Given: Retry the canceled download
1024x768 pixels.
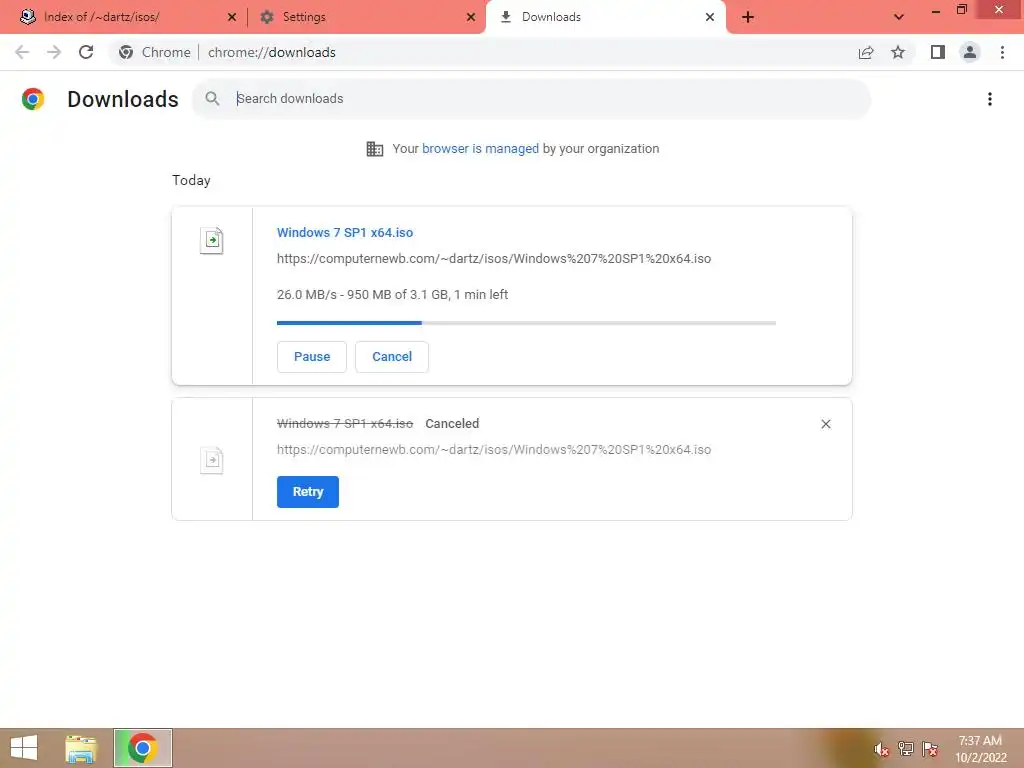Looking at the screenshot, I should tap(308, 492).
